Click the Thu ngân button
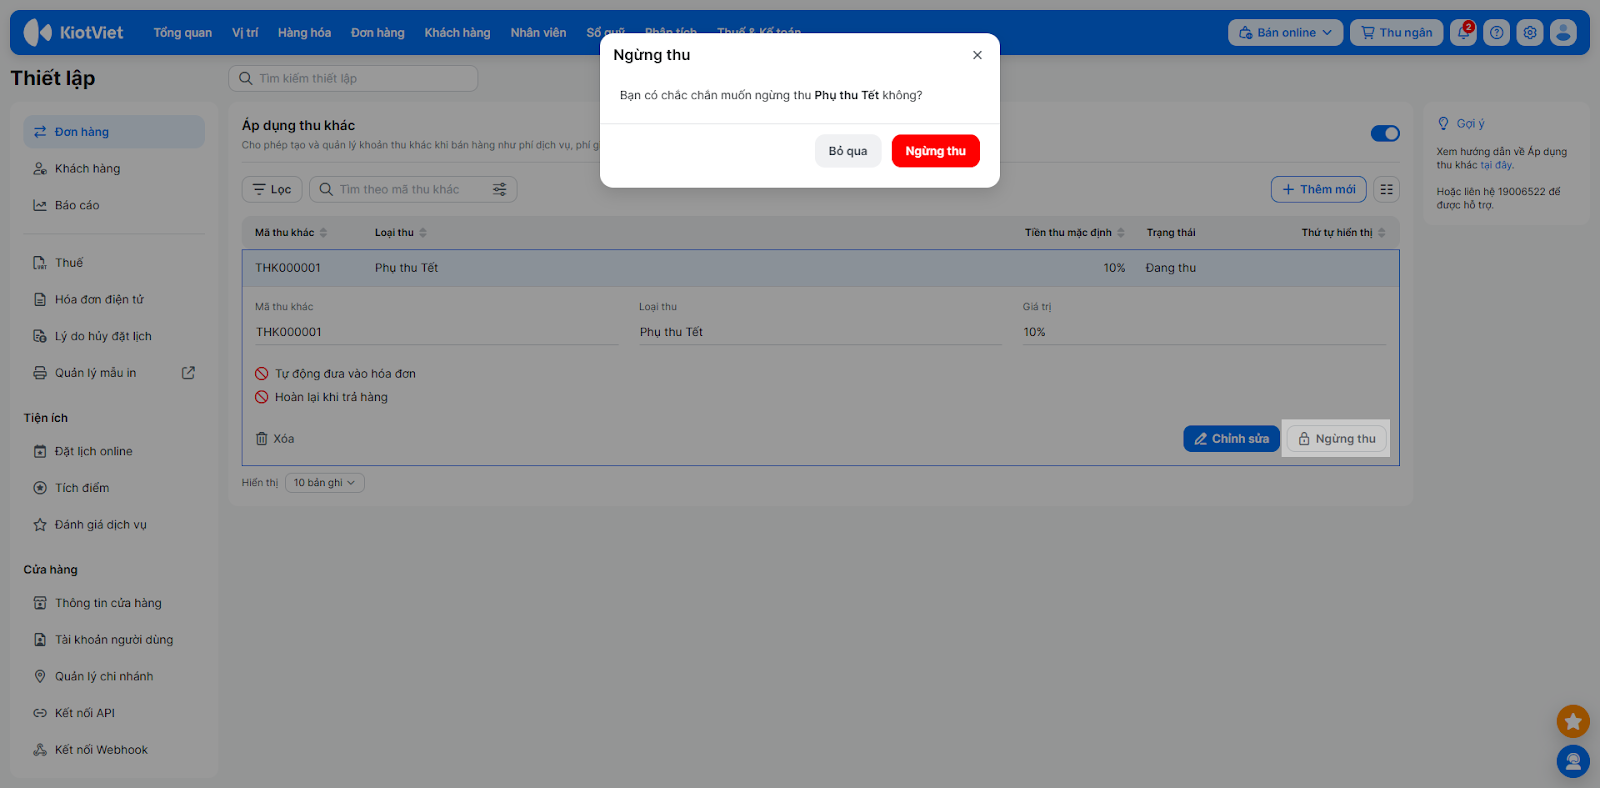1600x788 pixels. point(1397,33)
